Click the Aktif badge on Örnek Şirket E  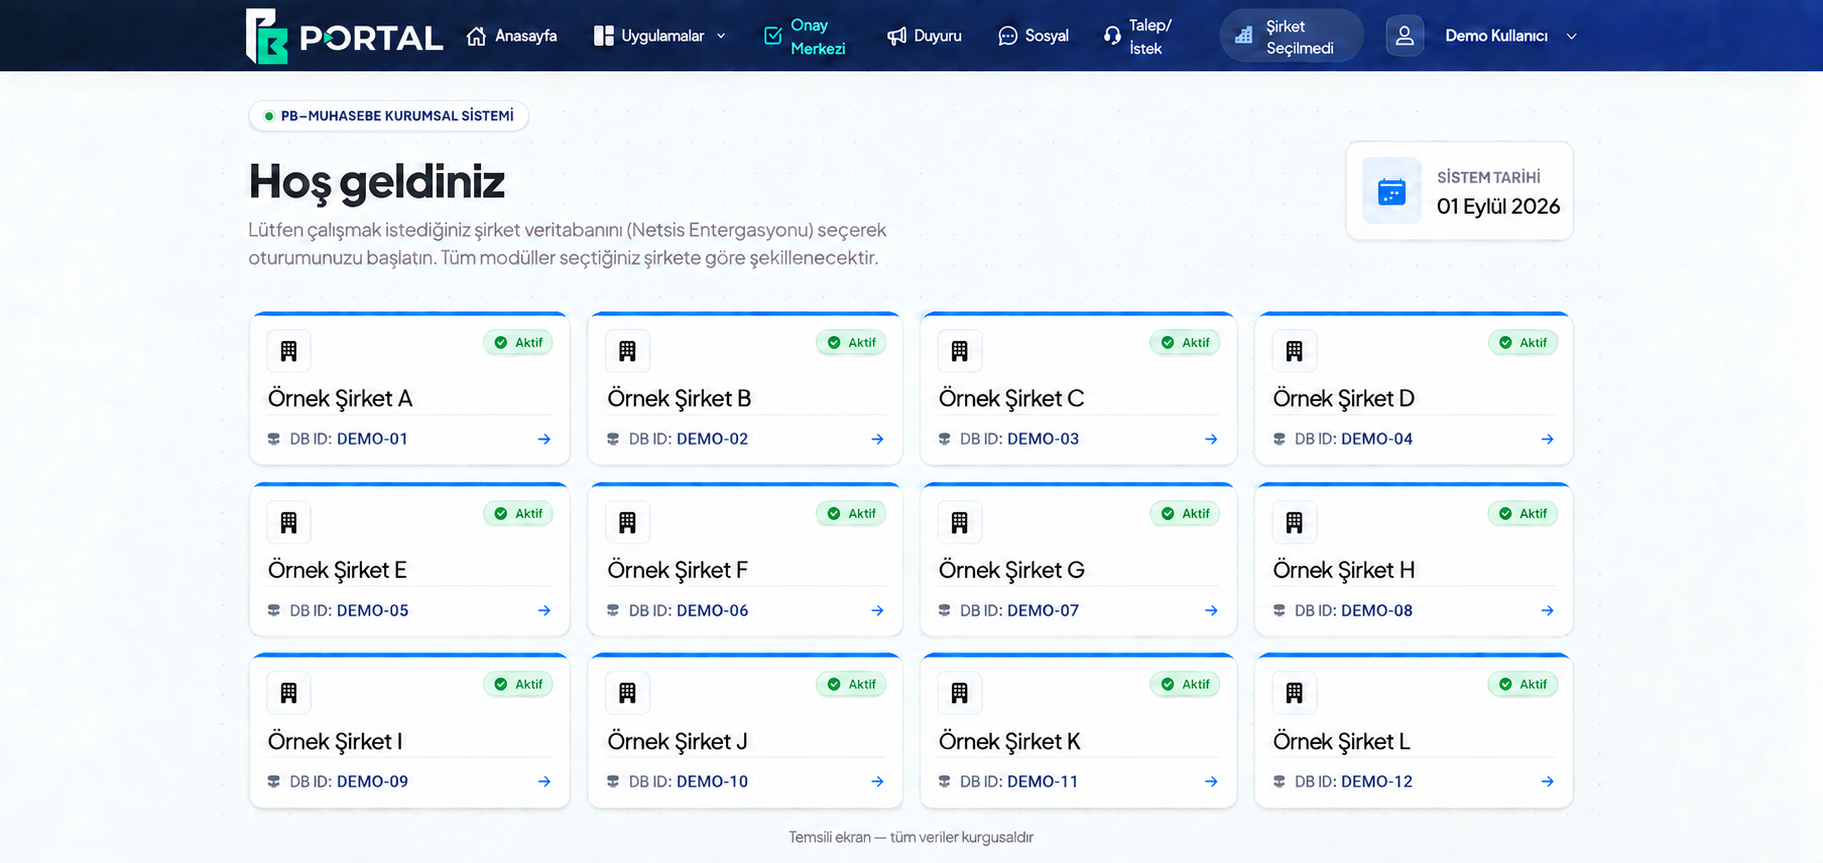point(519,514)
